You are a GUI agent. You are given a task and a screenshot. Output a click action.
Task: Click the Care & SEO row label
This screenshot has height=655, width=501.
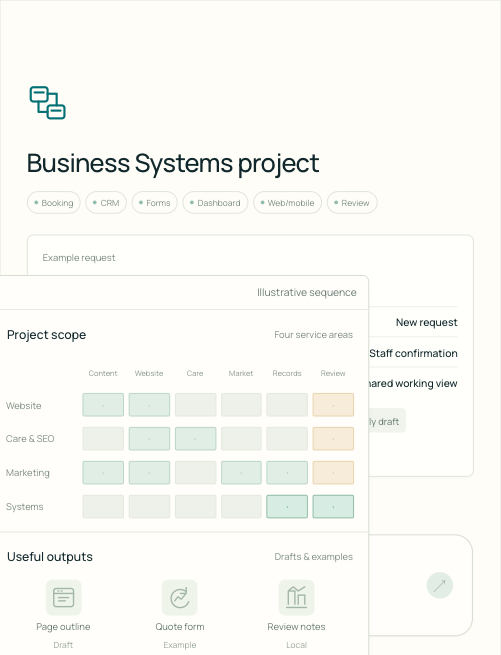pyautogui.click(x=30, y=439)
